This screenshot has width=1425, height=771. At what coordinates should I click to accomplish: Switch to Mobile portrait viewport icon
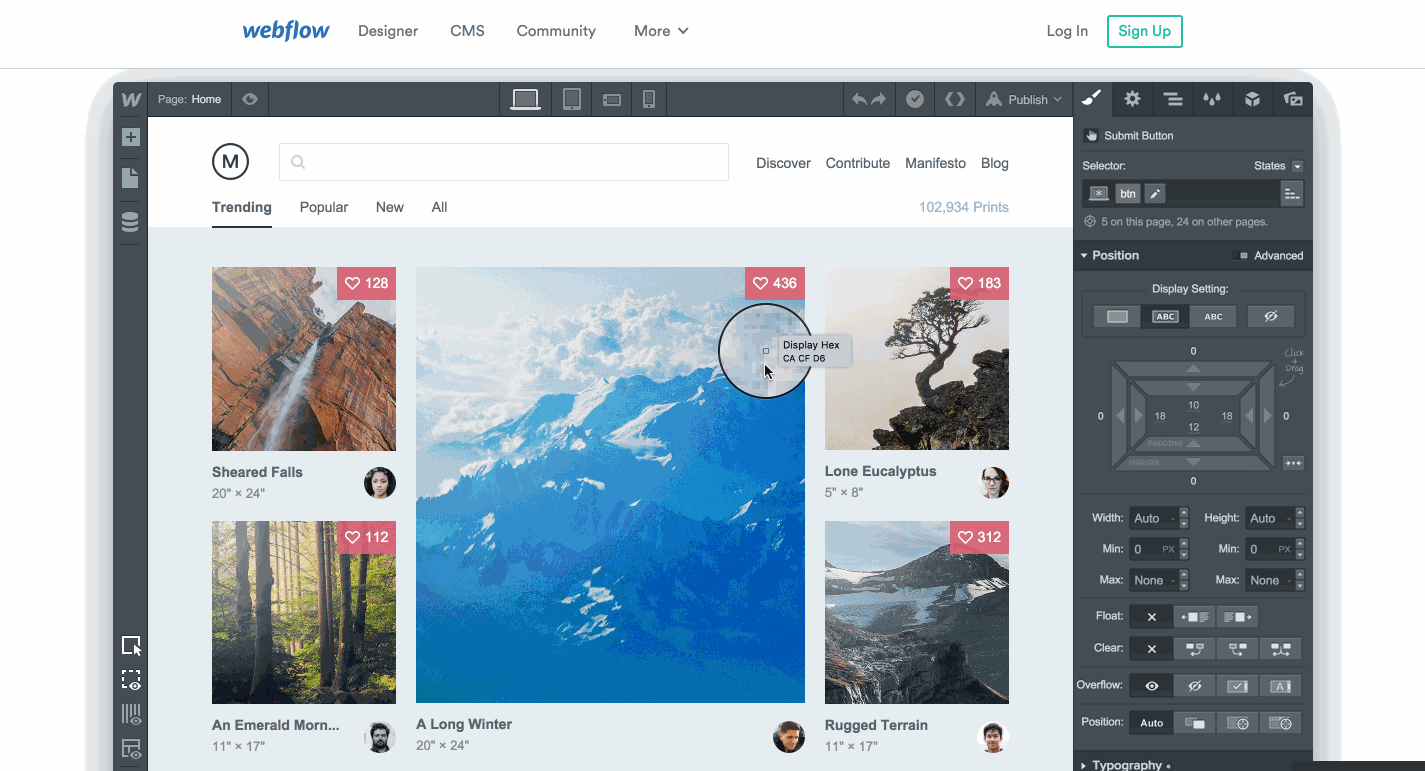649,99
